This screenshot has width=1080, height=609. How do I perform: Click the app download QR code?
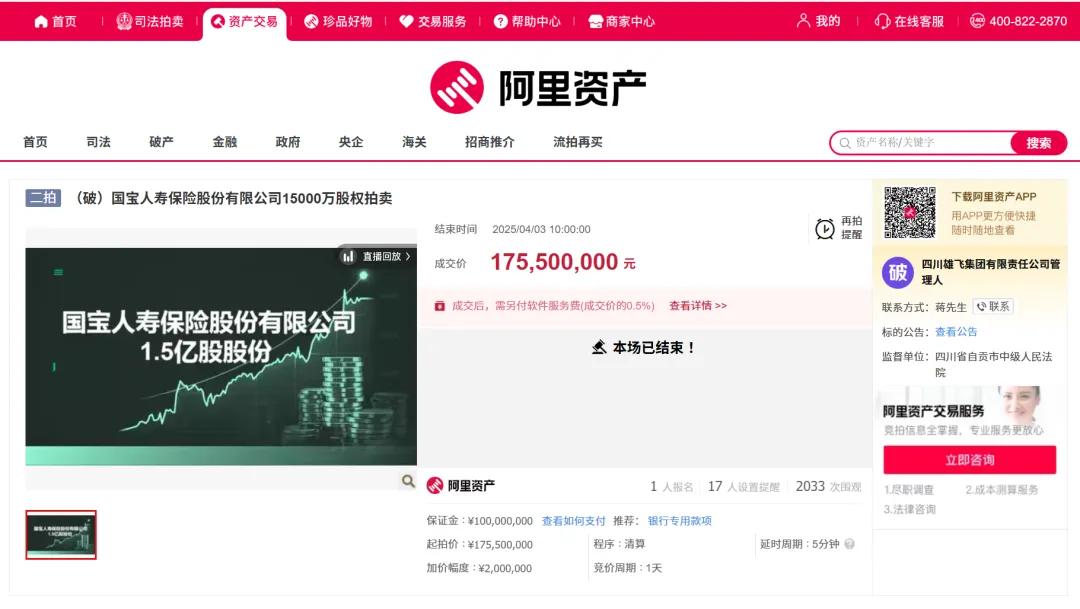[910, 212]
